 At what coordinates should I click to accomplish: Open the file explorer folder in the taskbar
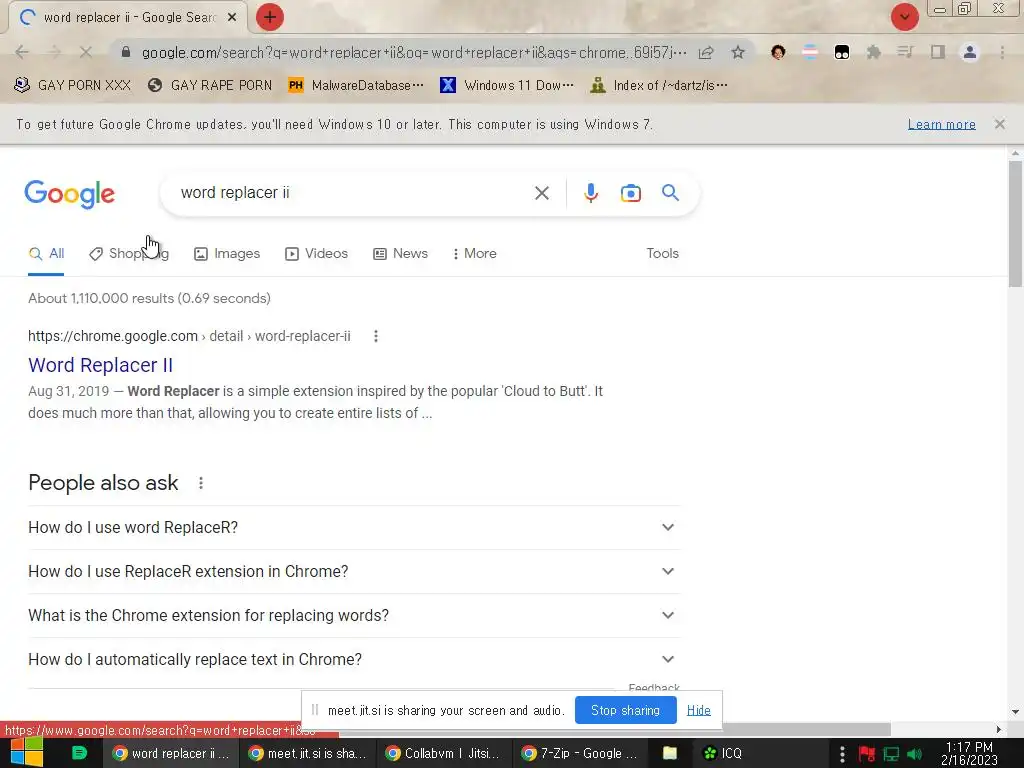click(x=670, y=754)
